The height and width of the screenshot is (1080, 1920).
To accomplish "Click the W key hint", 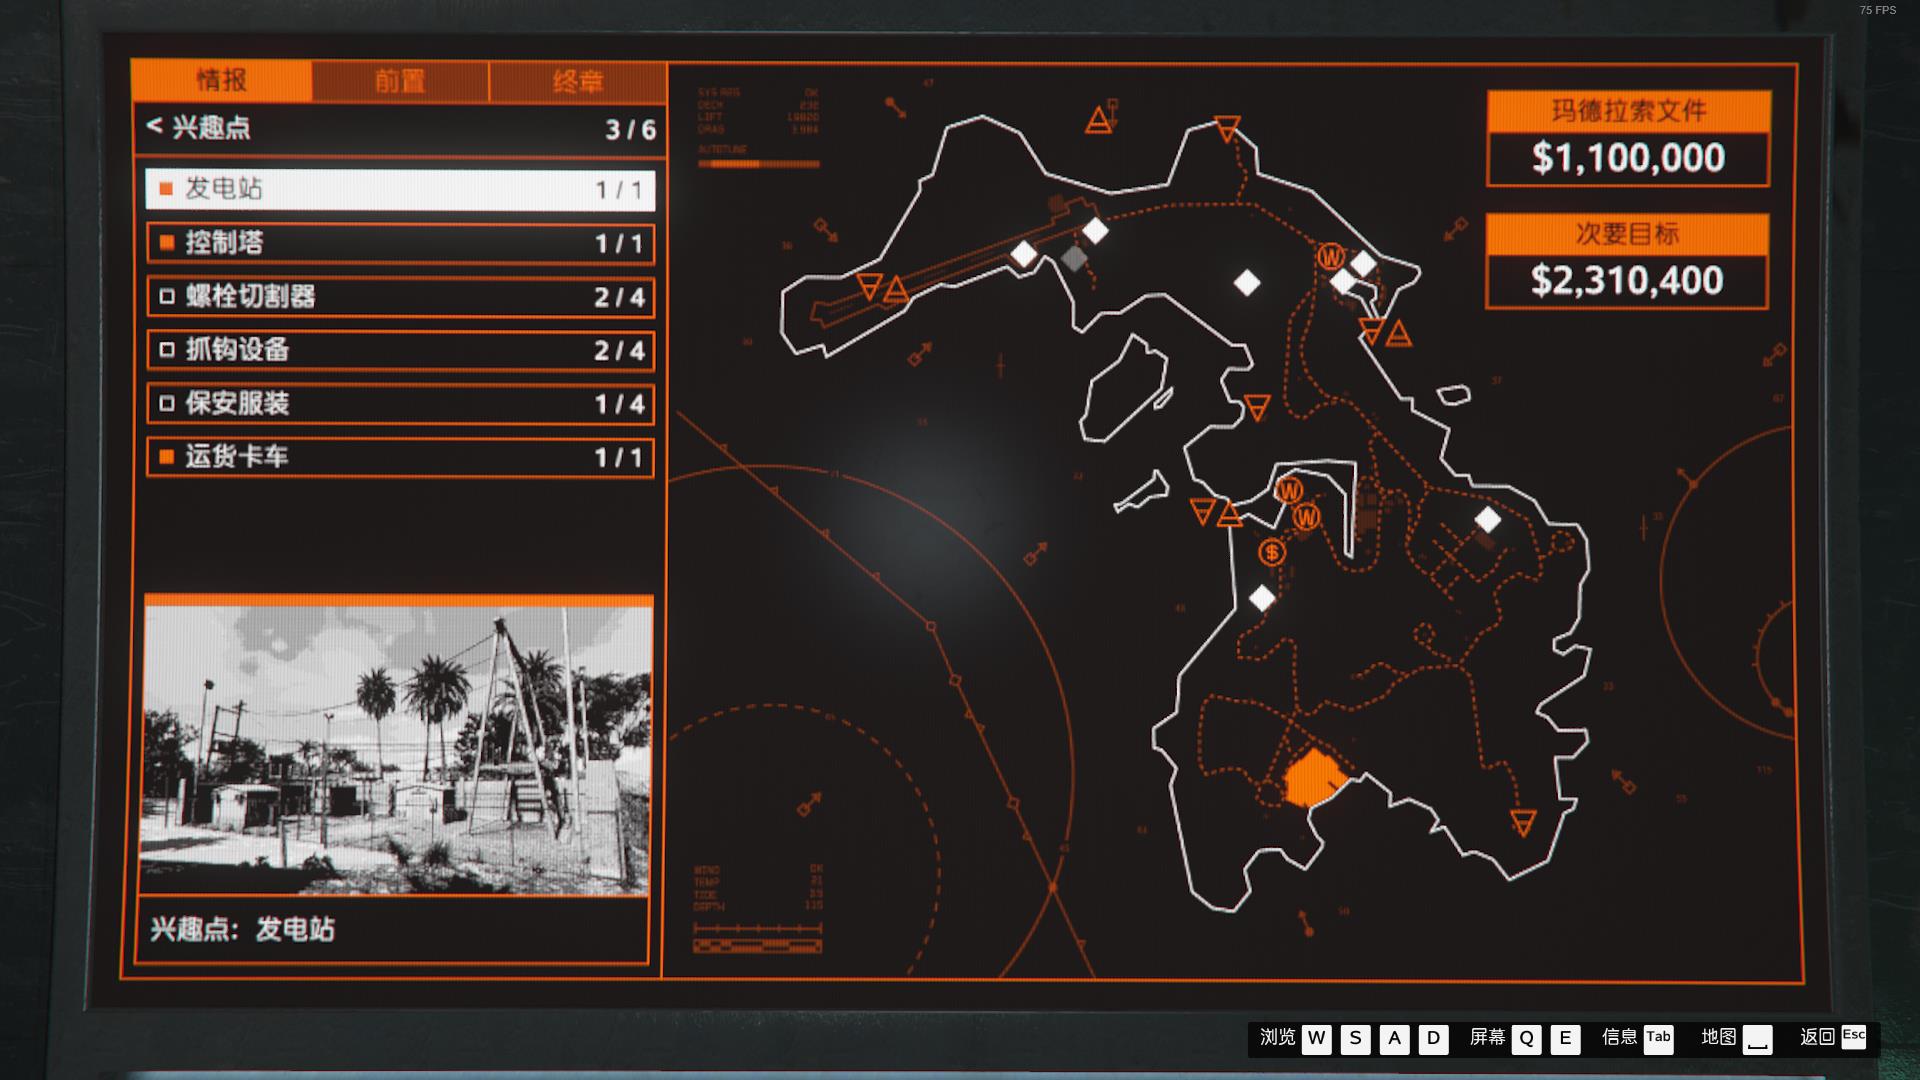I will click(x=1316, y=1038).
